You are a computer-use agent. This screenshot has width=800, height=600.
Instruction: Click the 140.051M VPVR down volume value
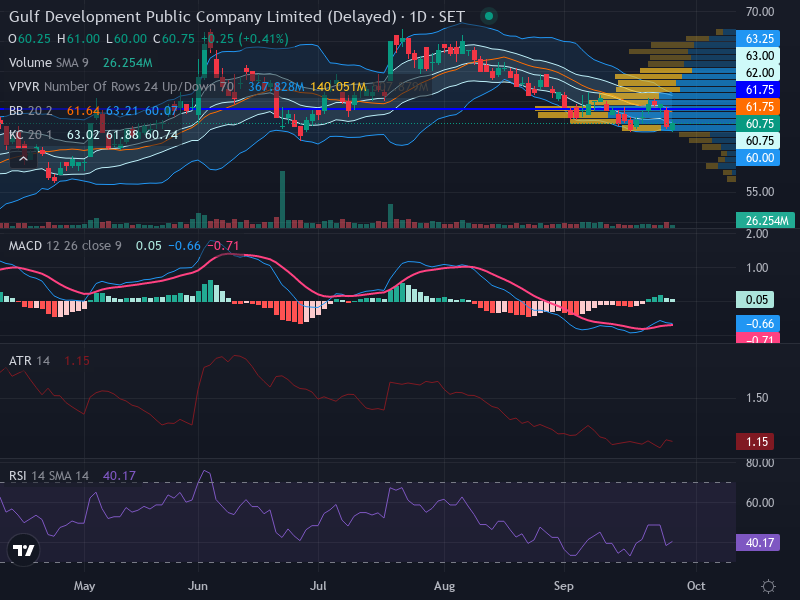tap(338, 87)
